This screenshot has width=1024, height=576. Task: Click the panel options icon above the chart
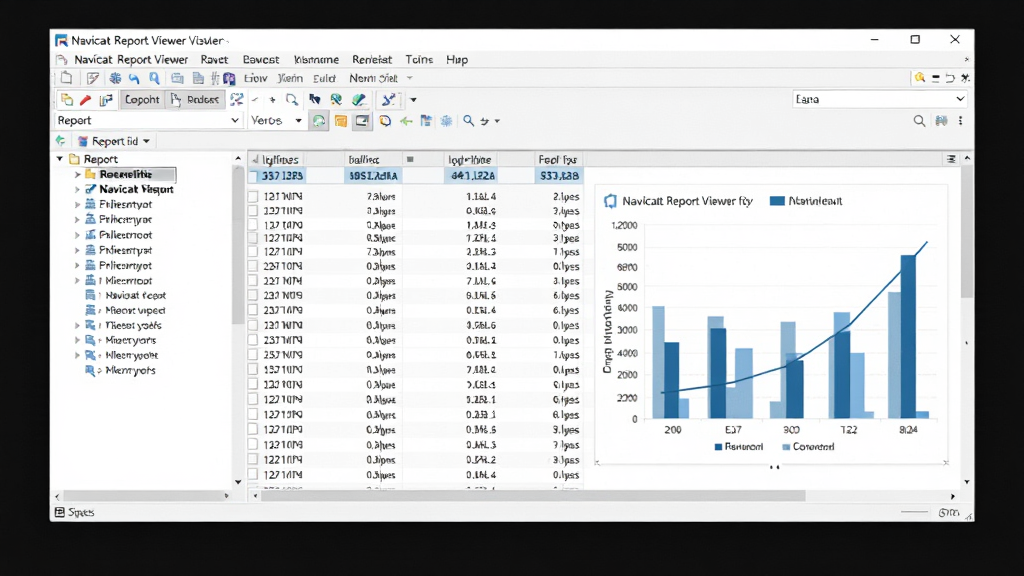pos(952,159)
